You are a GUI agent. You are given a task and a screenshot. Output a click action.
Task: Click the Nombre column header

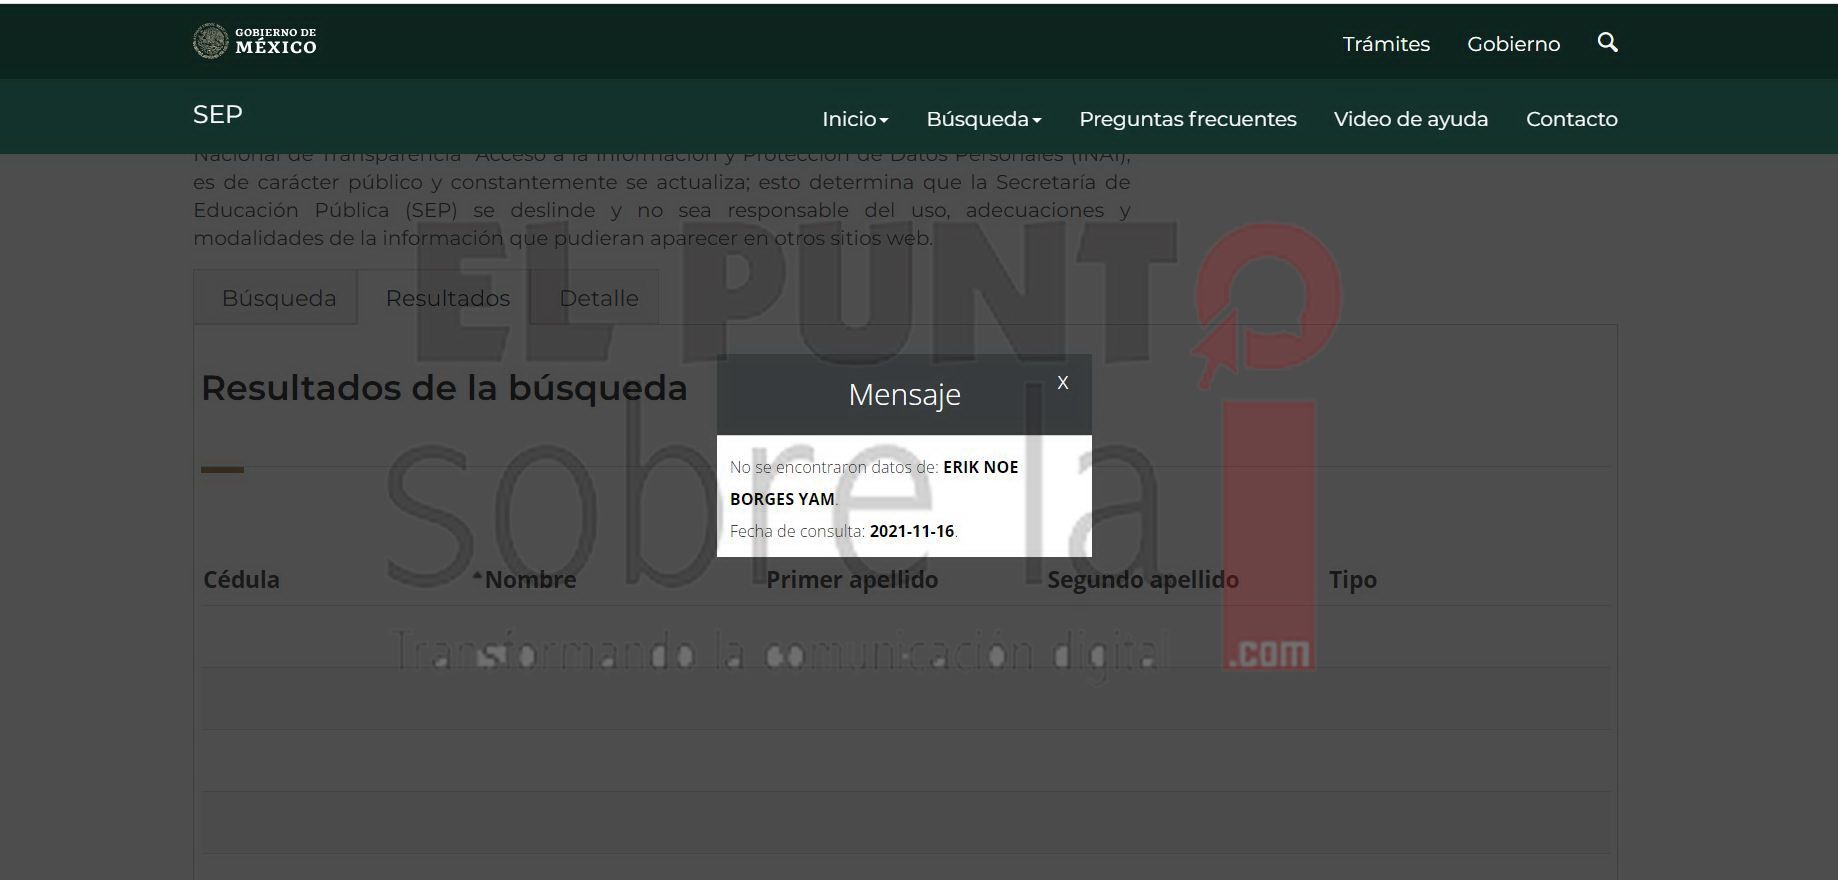(530, 580)
